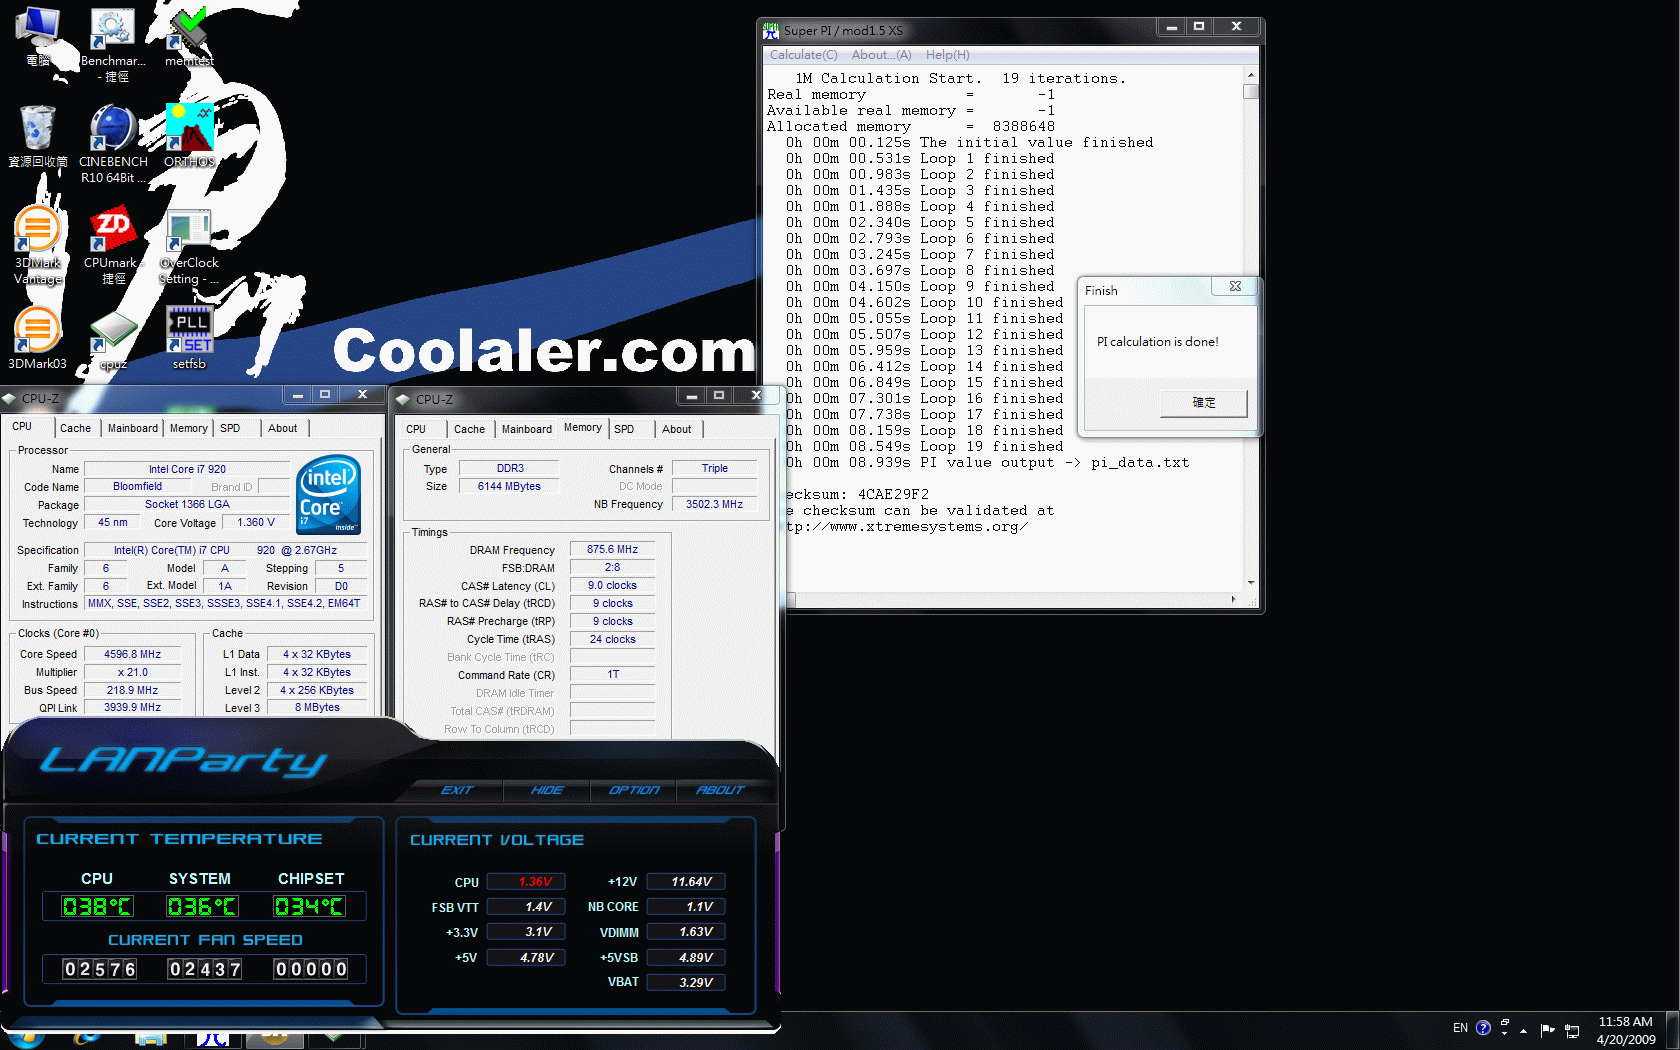Viewport: 1680px width, 1050px height.
Task: Switch to About tab in left CPU-Z
Action: 283,428
